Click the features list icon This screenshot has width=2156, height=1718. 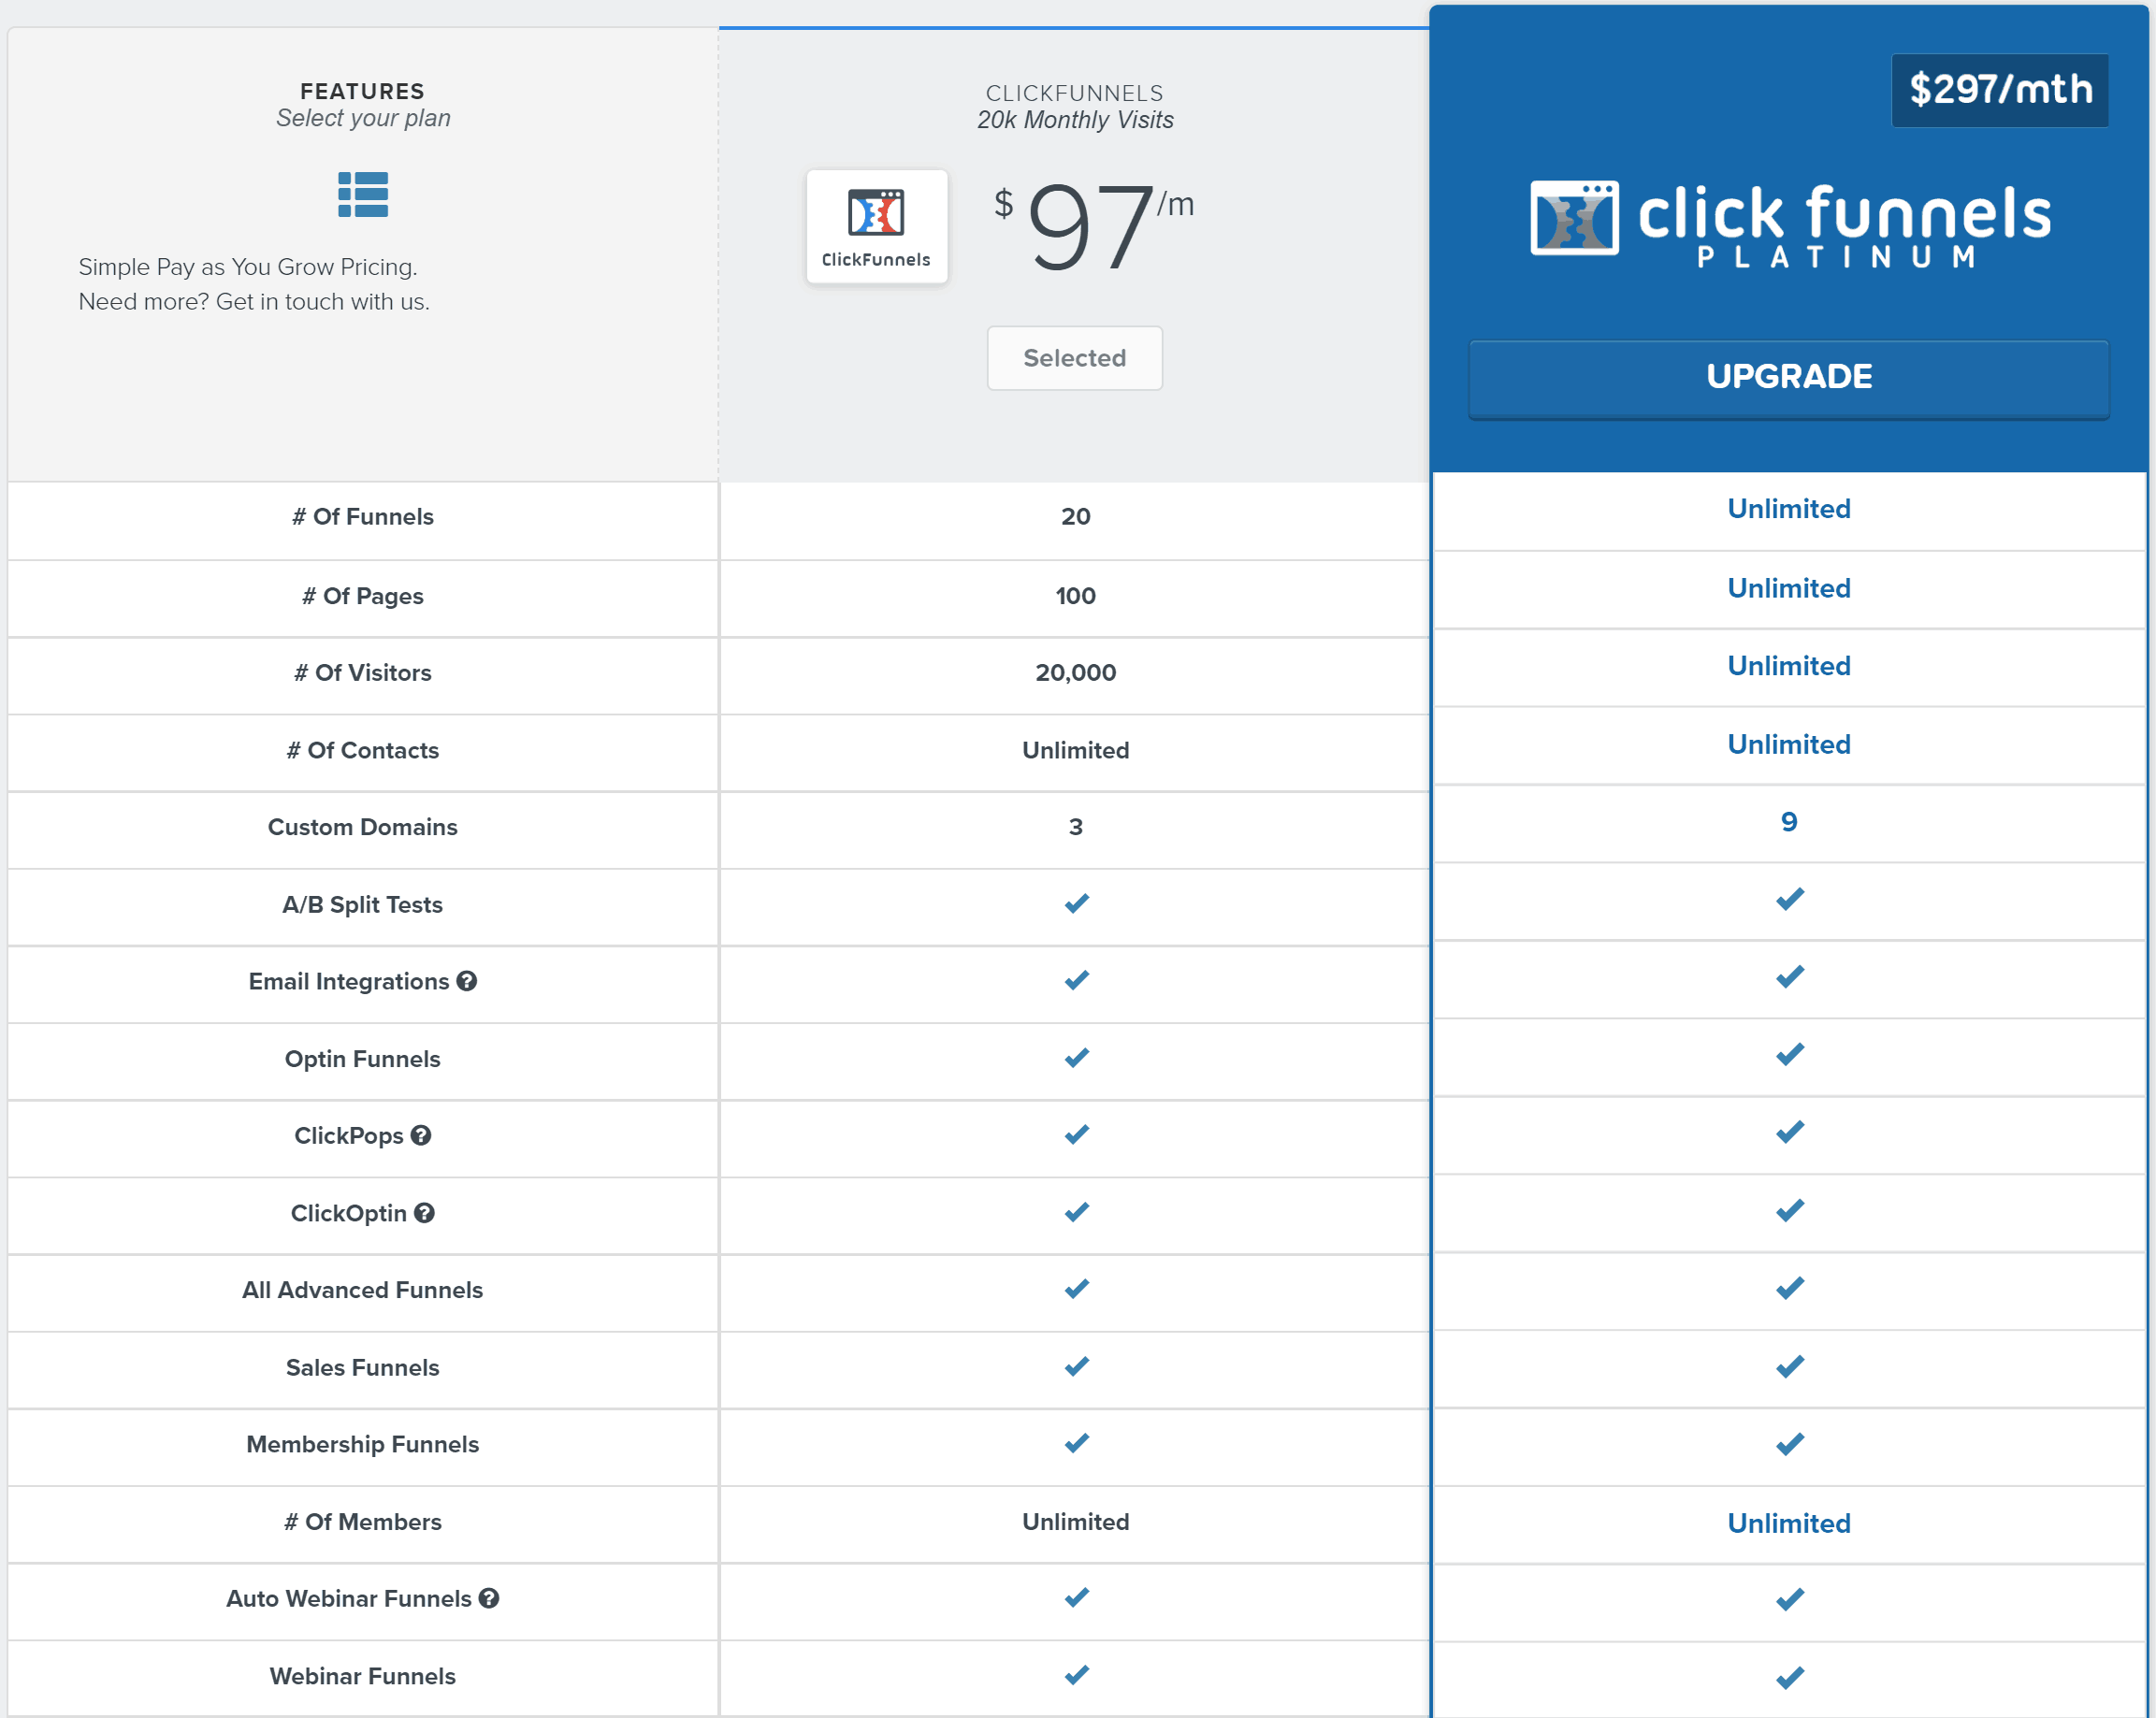pos(363,194)
